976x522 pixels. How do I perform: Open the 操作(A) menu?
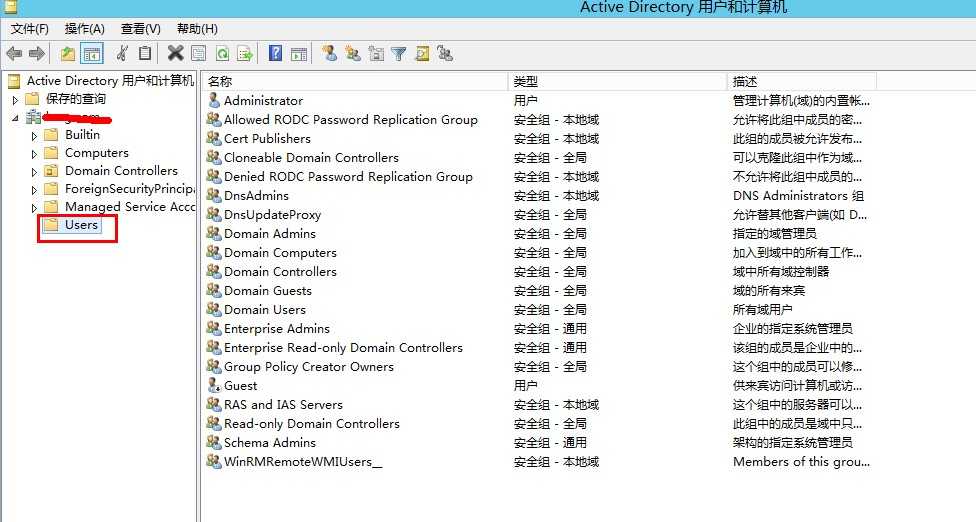tap(85, 29)
